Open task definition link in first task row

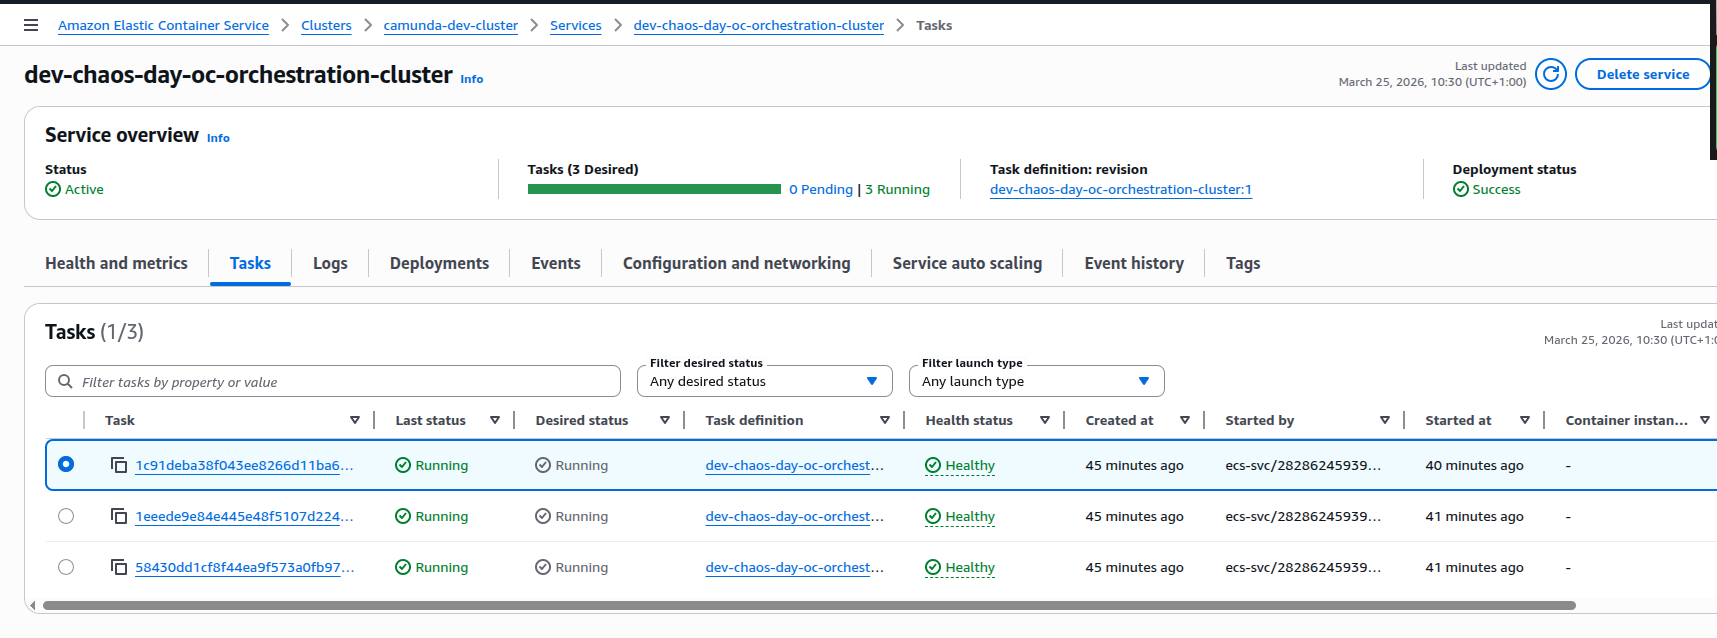pyautogui.click(x=795, y=465)
